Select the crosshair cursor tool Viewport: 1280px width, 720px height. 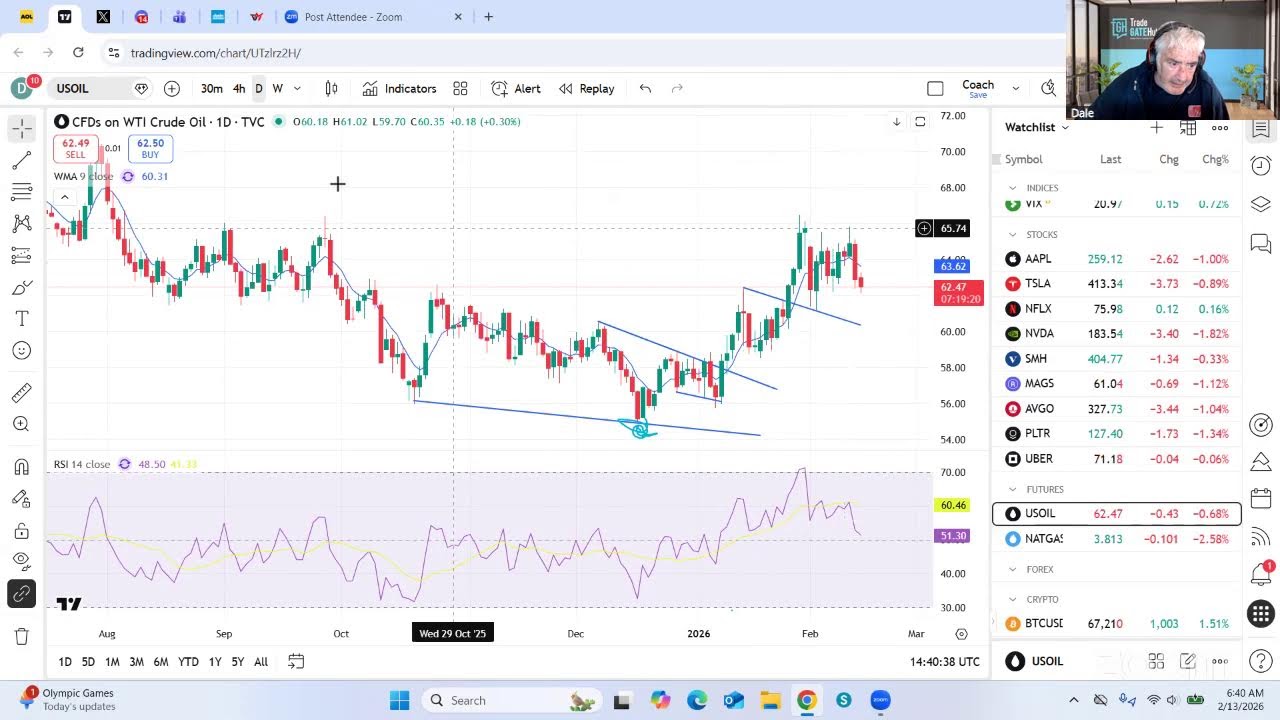pos(21,128)
